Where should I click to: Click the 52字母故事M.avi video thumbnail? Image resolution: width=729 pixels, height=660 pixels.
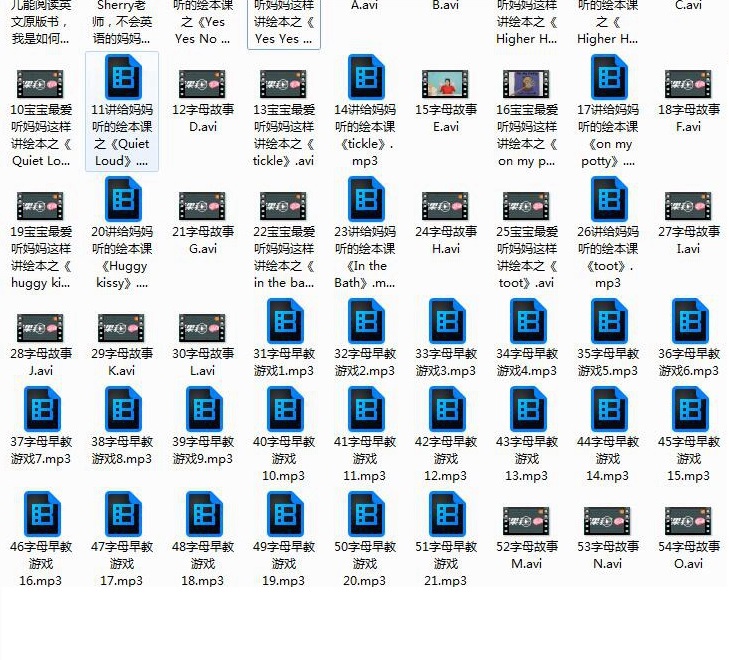point(527,521)
